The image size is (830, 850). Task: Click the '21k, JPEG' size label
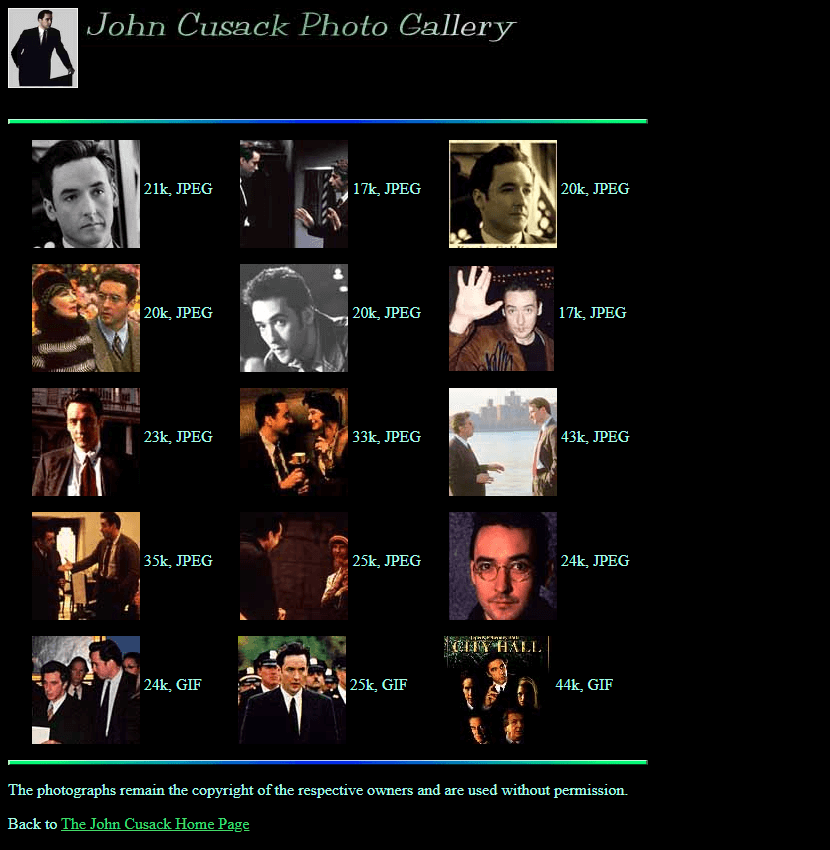pyautogui.click(x=178, y=189)
